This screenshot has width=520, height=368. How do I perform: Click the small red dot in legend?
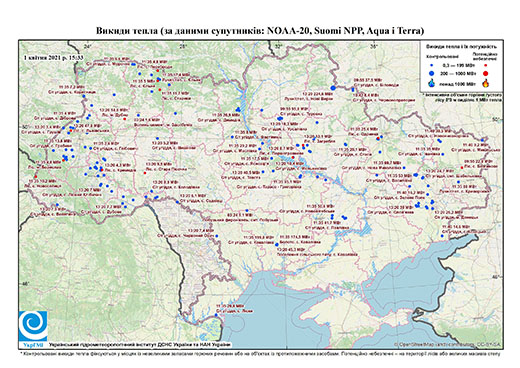click(486, 66)
